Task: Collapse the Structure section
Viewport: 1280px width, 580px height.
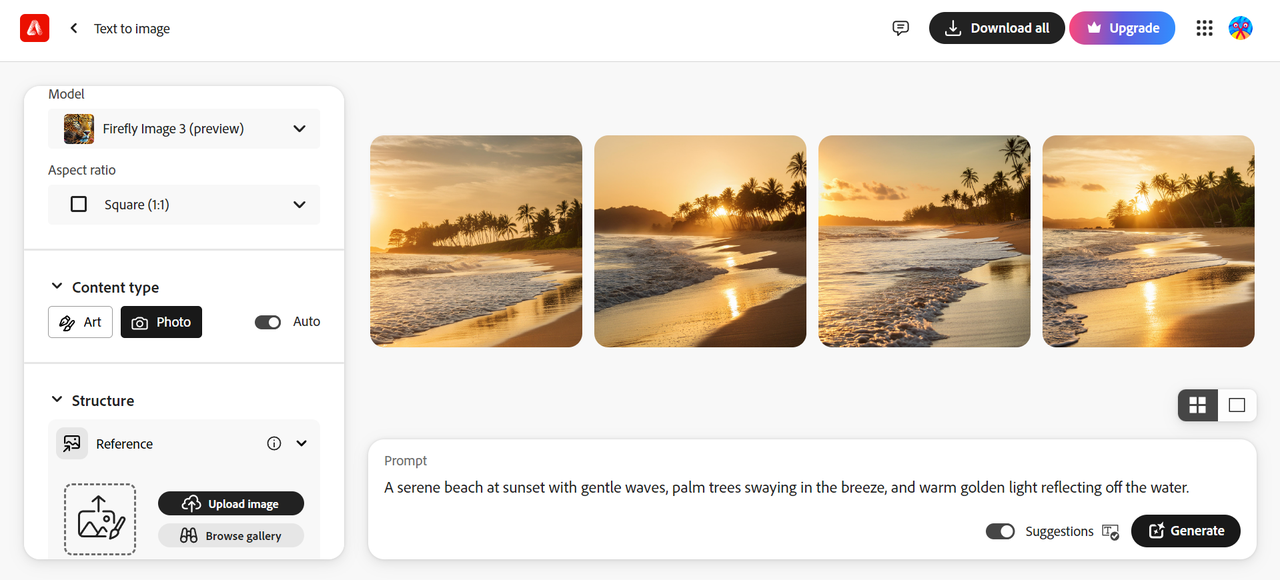Action: [57, 400]
